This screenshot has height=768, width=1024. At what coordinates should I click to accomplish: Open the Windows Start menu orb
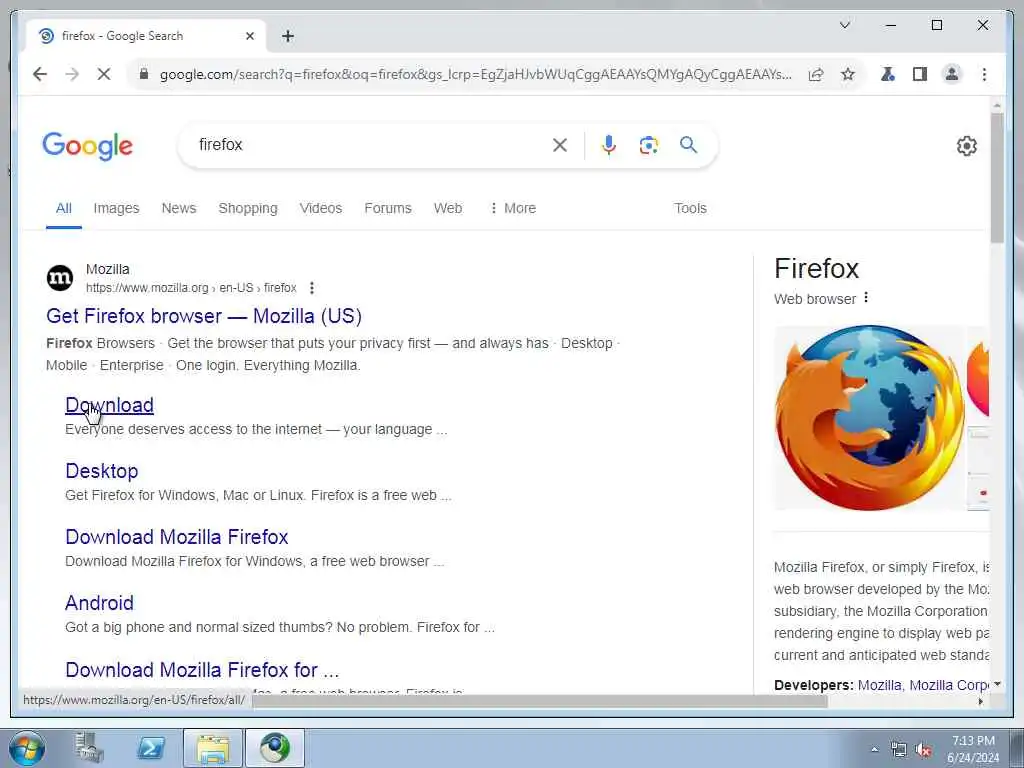coord(27,748)
